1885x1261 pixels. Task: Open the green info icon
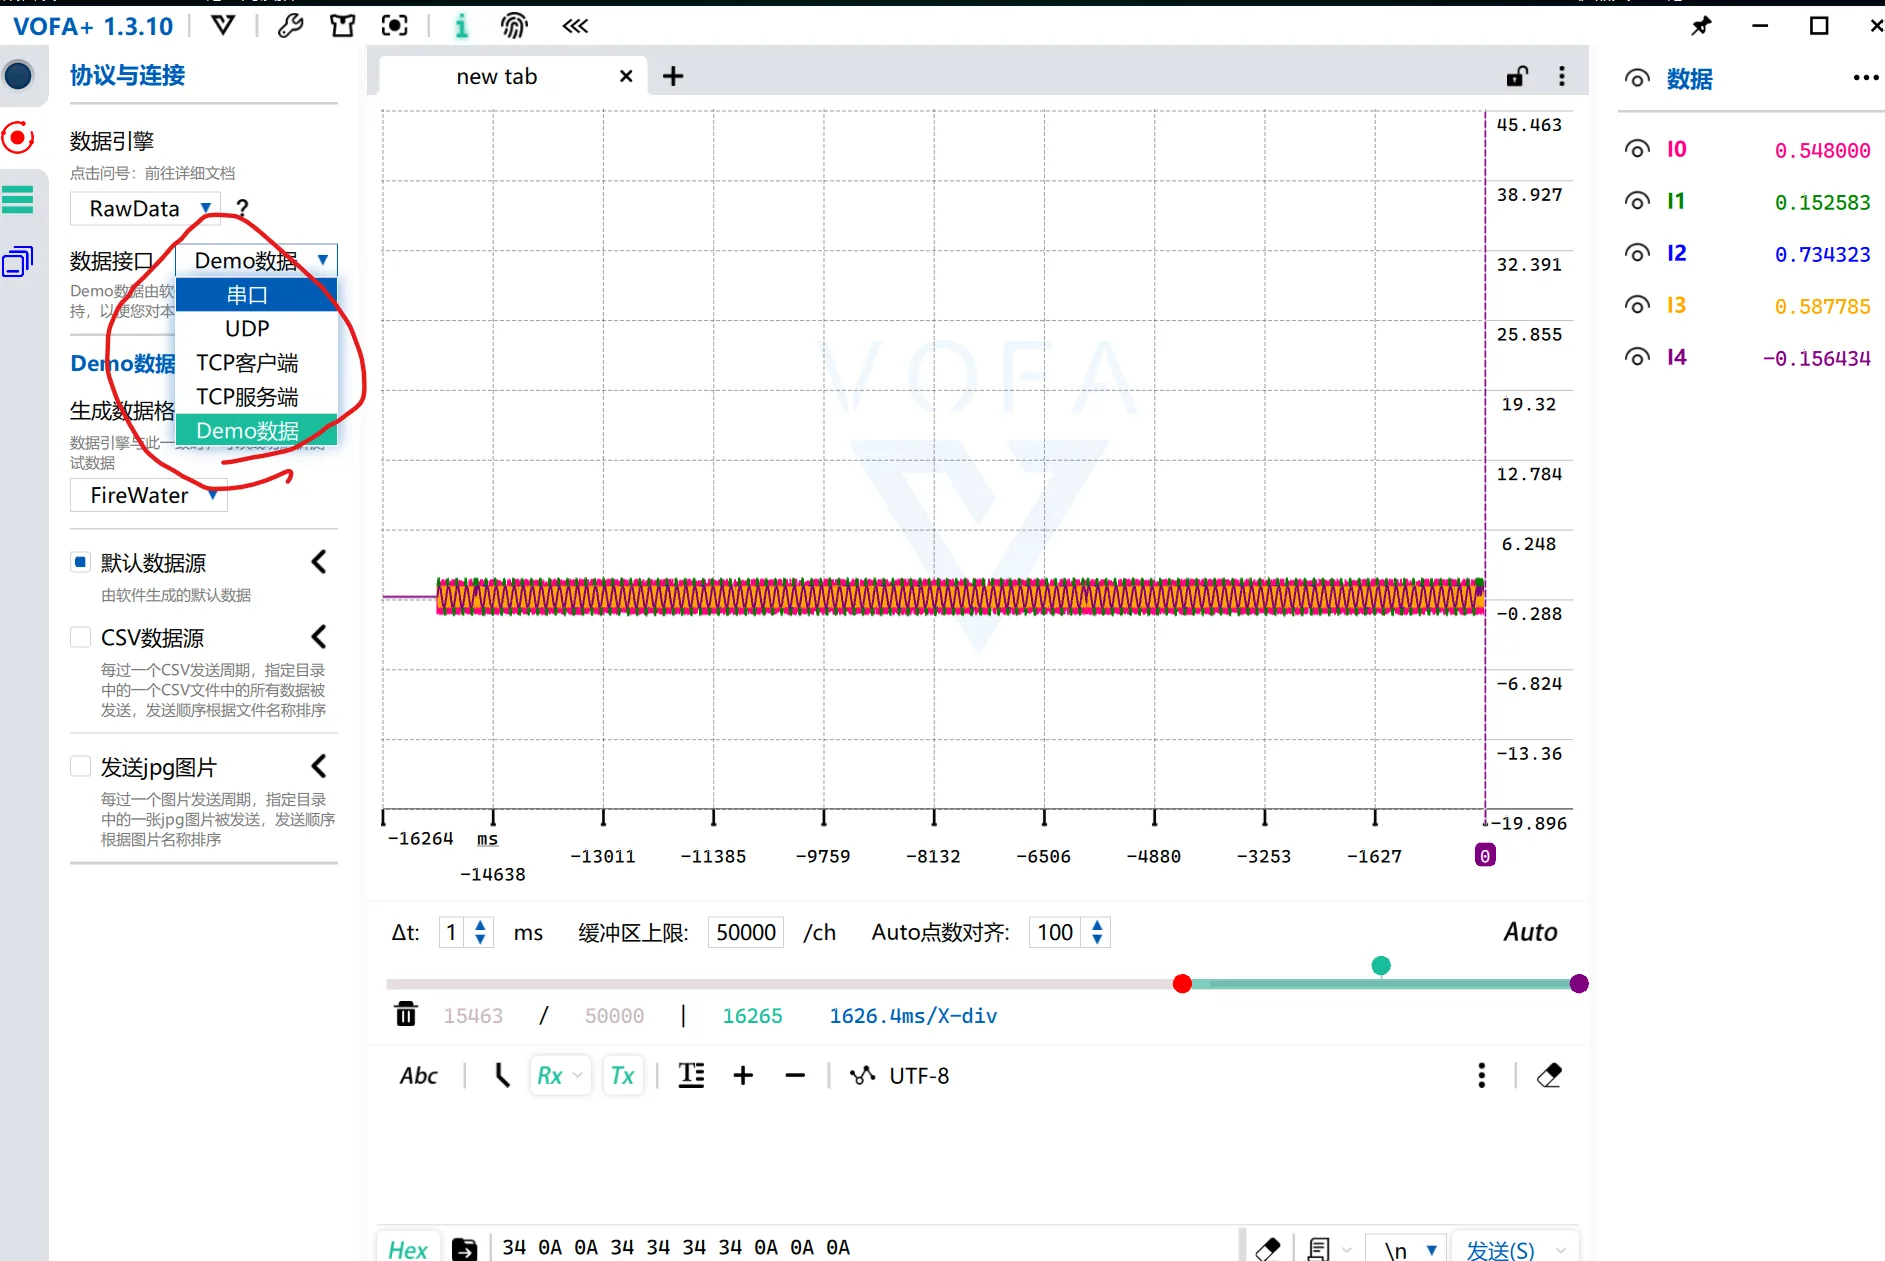point(461,26)
